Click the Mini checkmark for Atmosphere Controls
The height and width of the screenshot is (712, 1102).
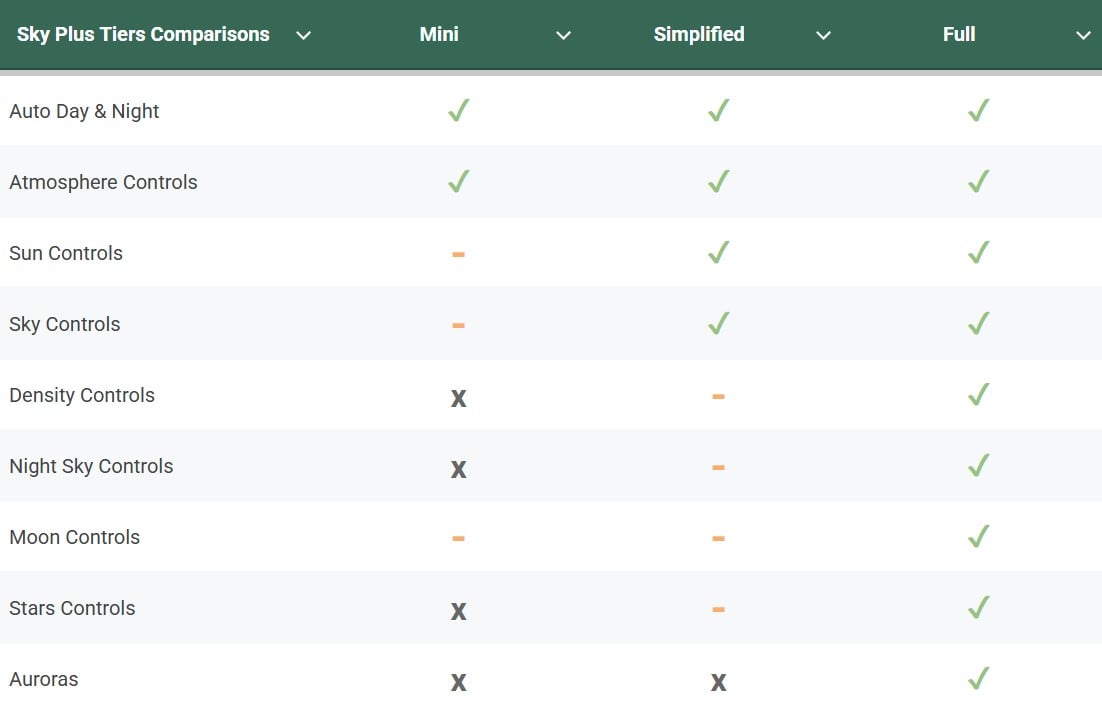click(x=458, y=182)
